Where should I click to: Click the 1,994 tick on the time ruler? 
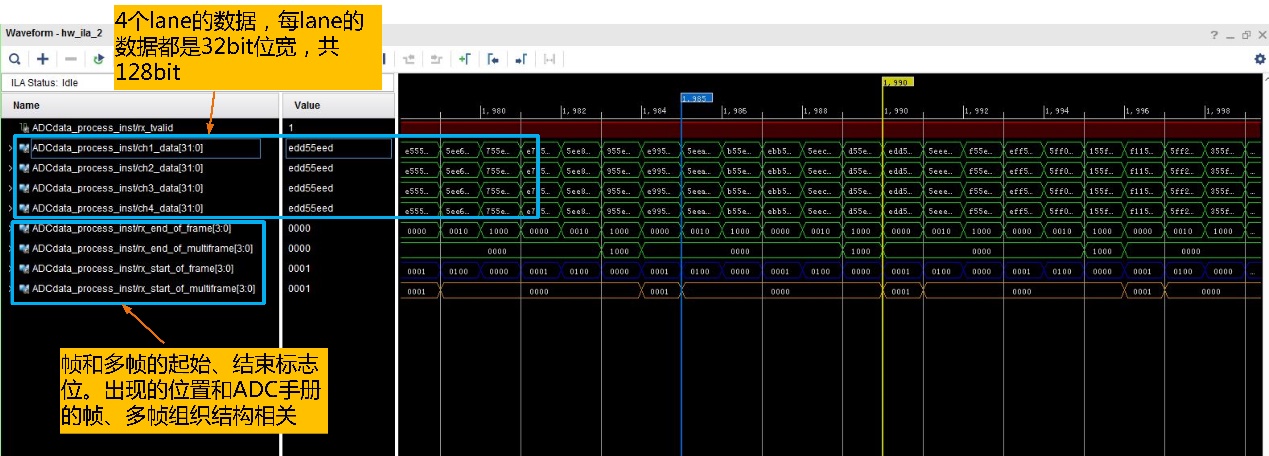1056,111
